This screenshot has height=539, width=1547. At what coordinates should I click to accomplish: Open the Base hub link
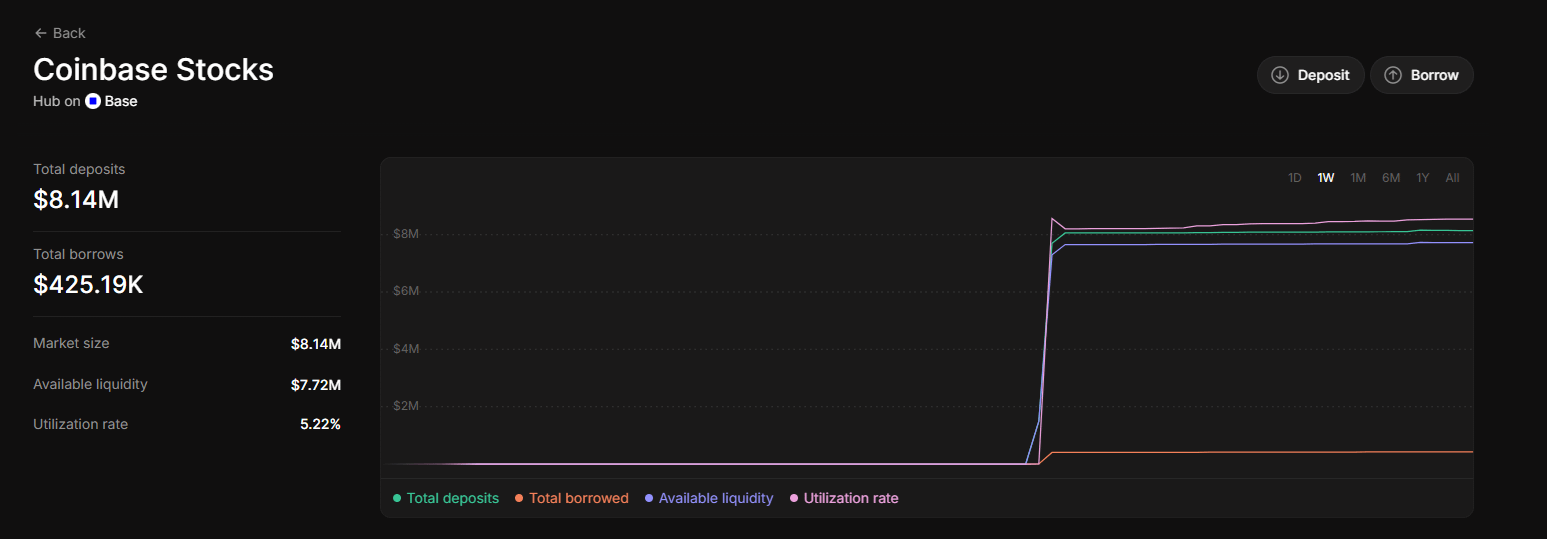111,101
